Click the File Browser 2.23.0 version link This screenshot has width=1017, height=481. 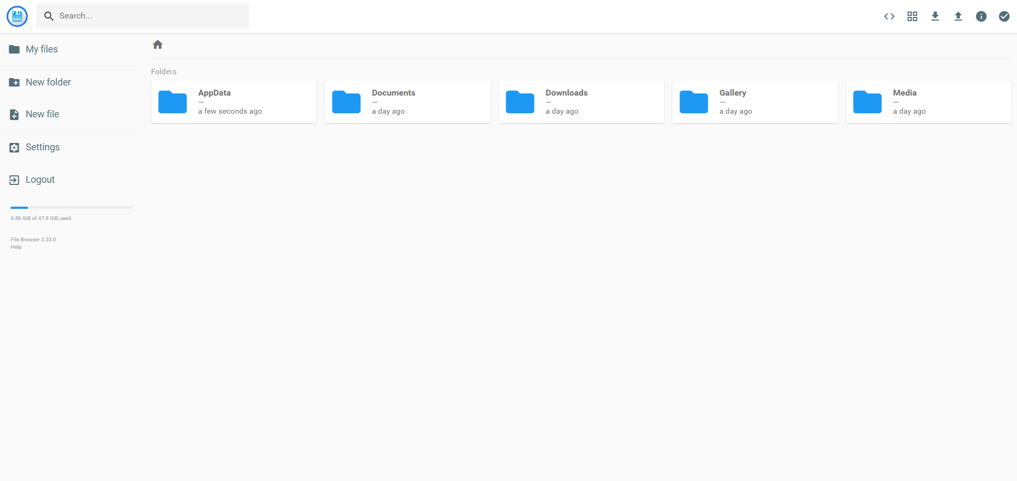pos(33,239)
